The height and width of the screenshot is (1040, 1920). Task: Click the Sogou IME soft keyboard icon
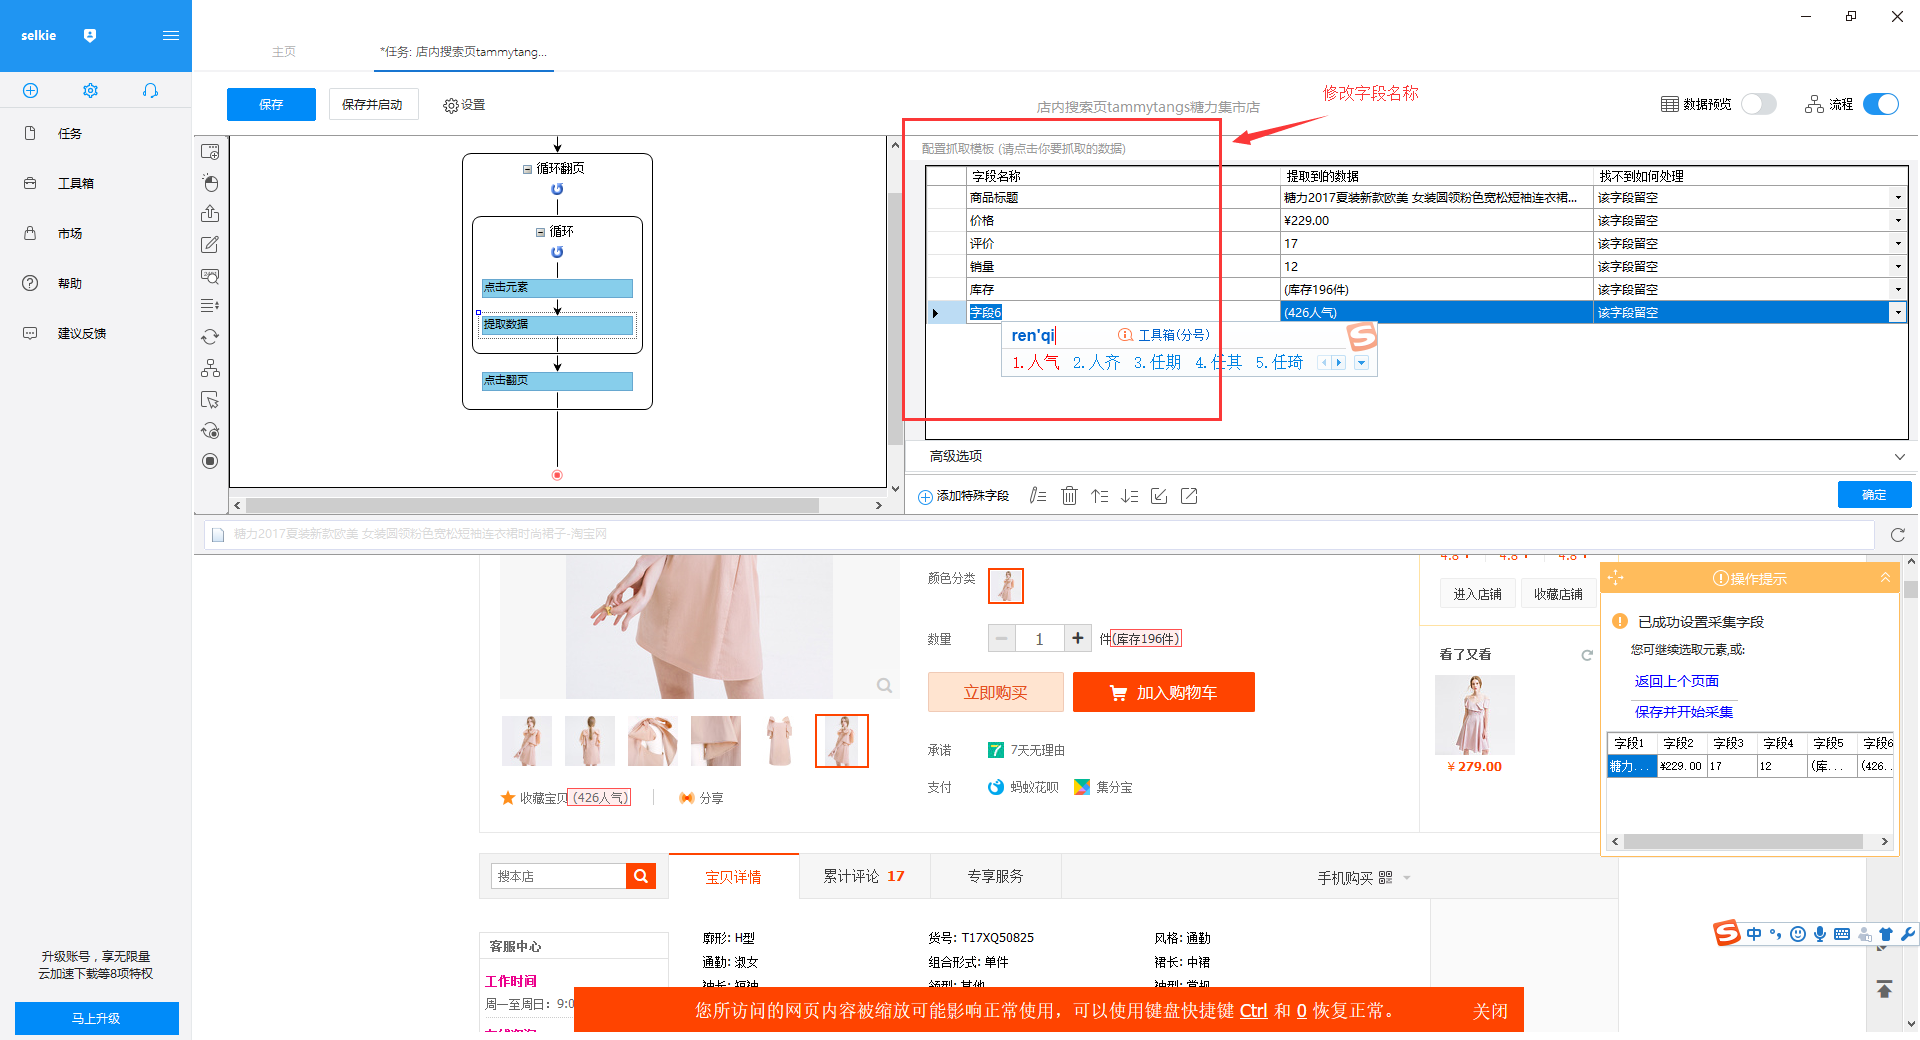pos(1842,934)
